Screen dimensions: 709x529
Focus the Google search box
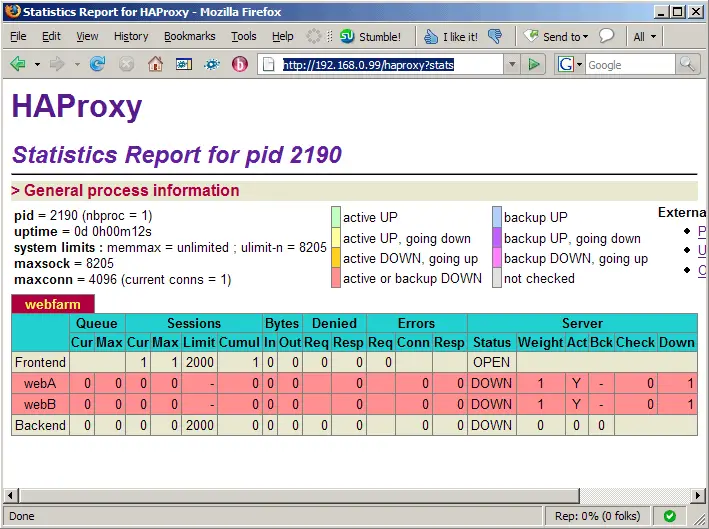pos(630,65)
